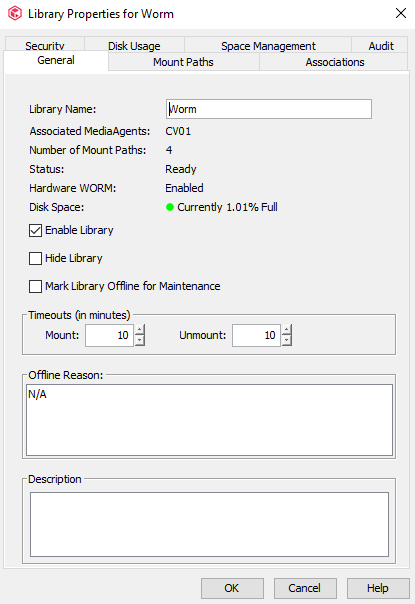Confirm with the OK button
This screenshot has width=415, height=604.
(232, 588)
